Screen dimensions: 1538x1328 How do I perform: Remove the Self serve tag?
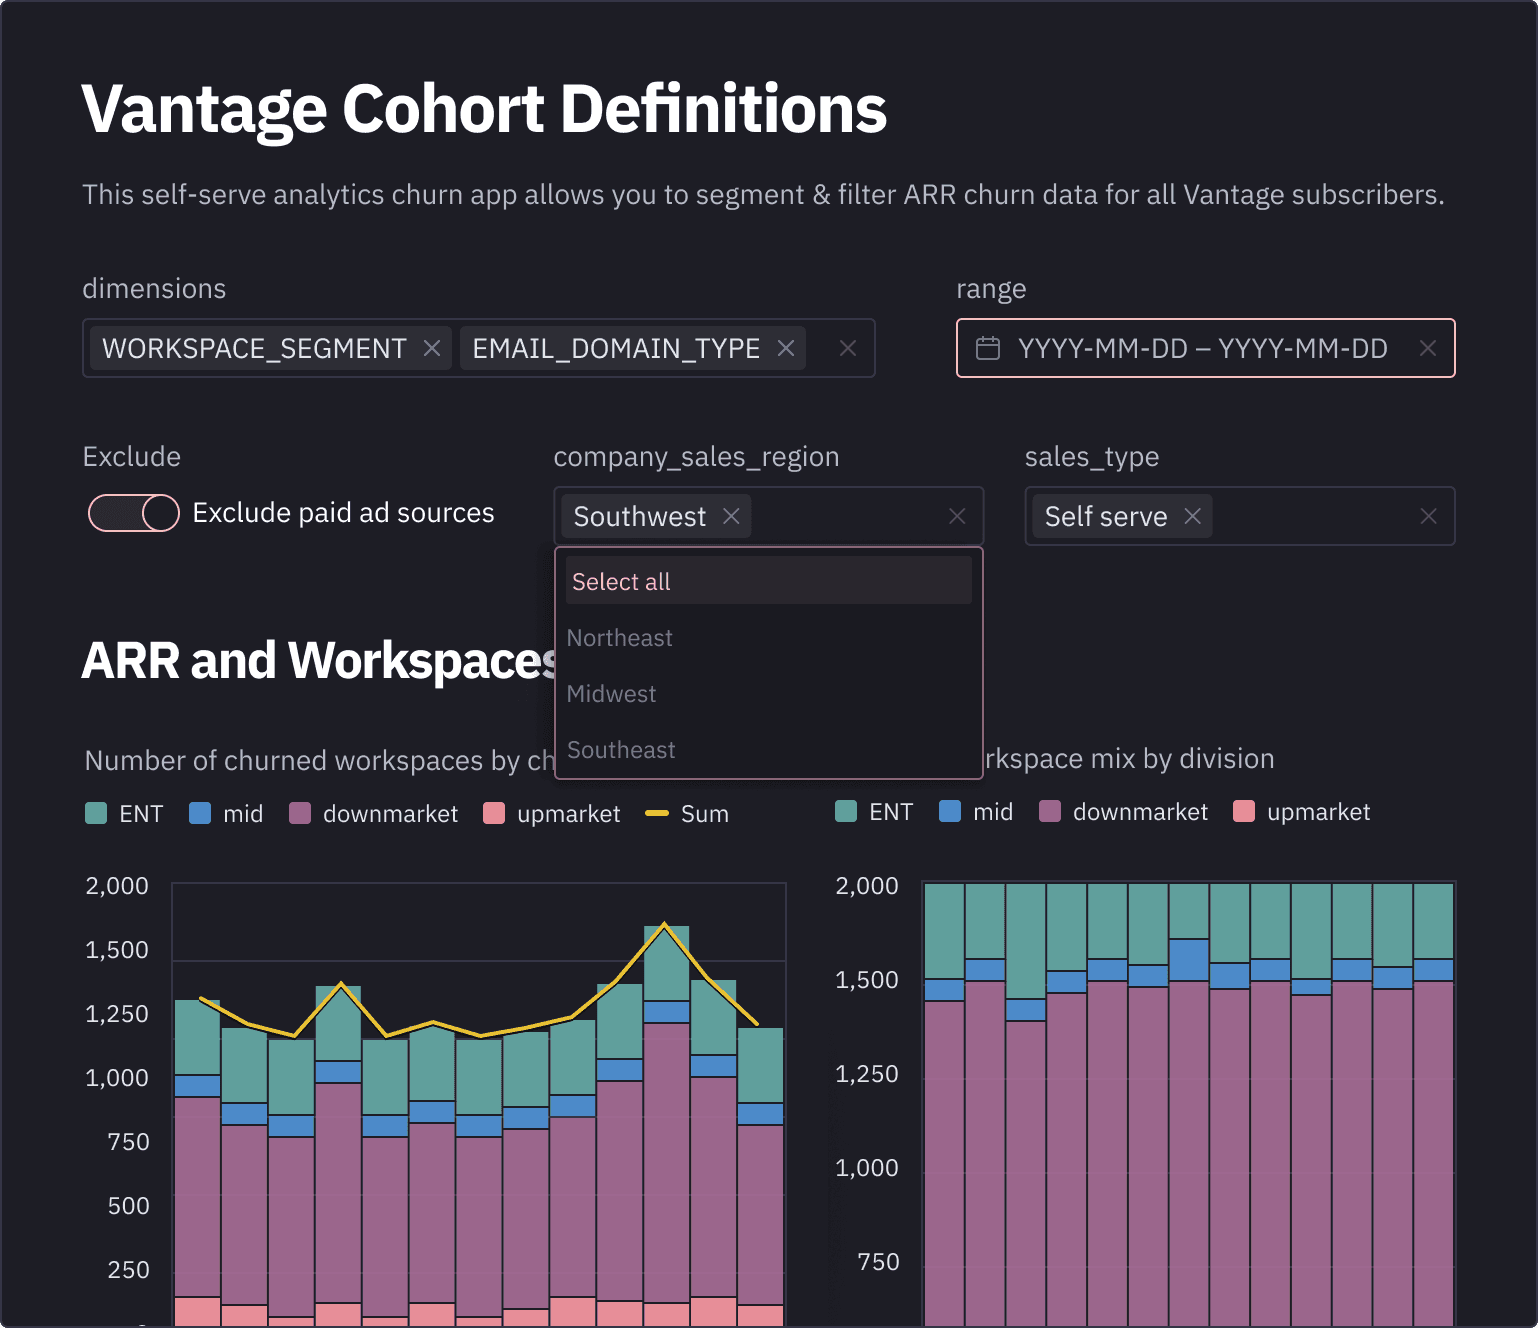point(1192,516)
